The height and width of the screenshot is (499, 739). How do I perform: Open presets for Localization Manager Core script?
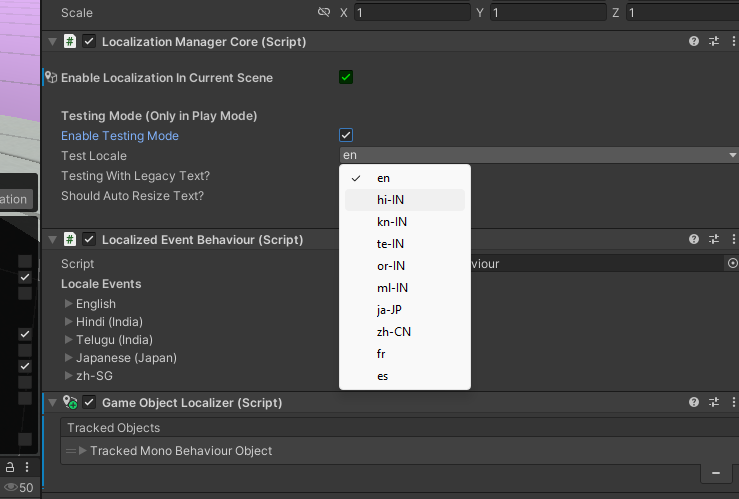(714, 41)
